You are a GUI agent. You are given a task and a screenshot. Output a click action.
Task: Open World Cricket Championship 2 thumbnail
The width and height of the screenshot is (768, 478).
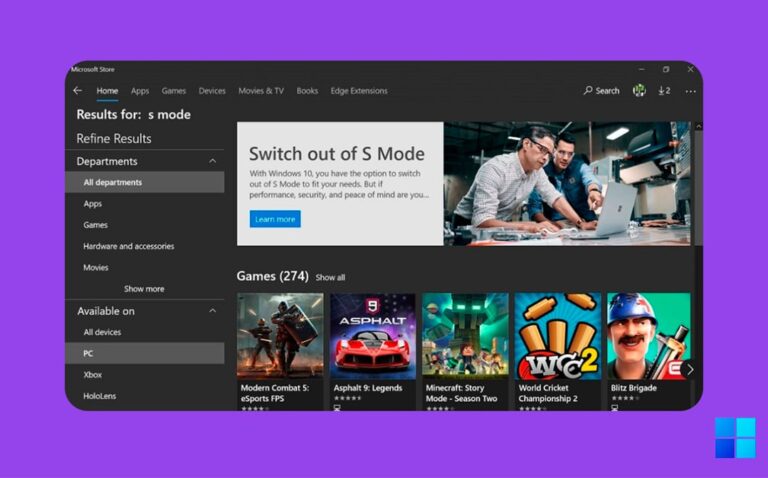[558, 336]
